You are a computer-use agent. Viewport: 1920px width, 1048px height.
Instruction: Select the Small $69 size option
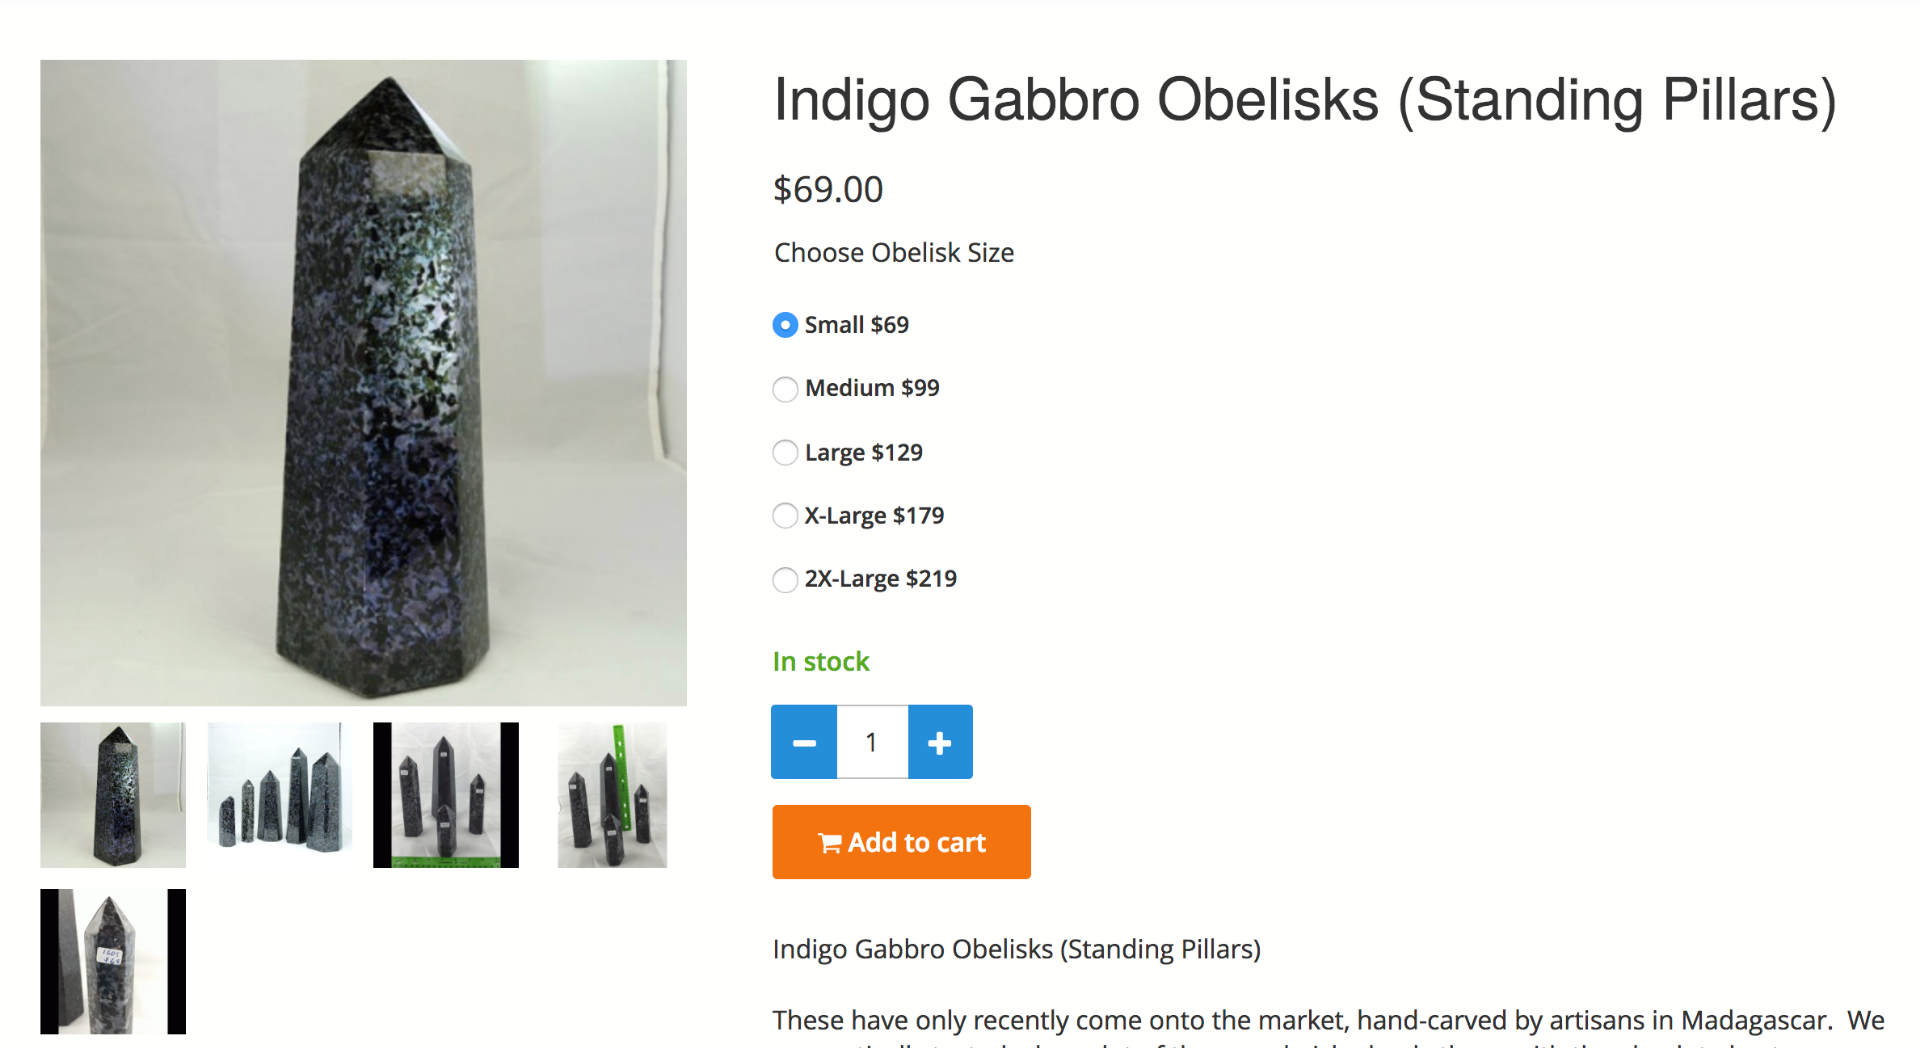pos(785,325)
